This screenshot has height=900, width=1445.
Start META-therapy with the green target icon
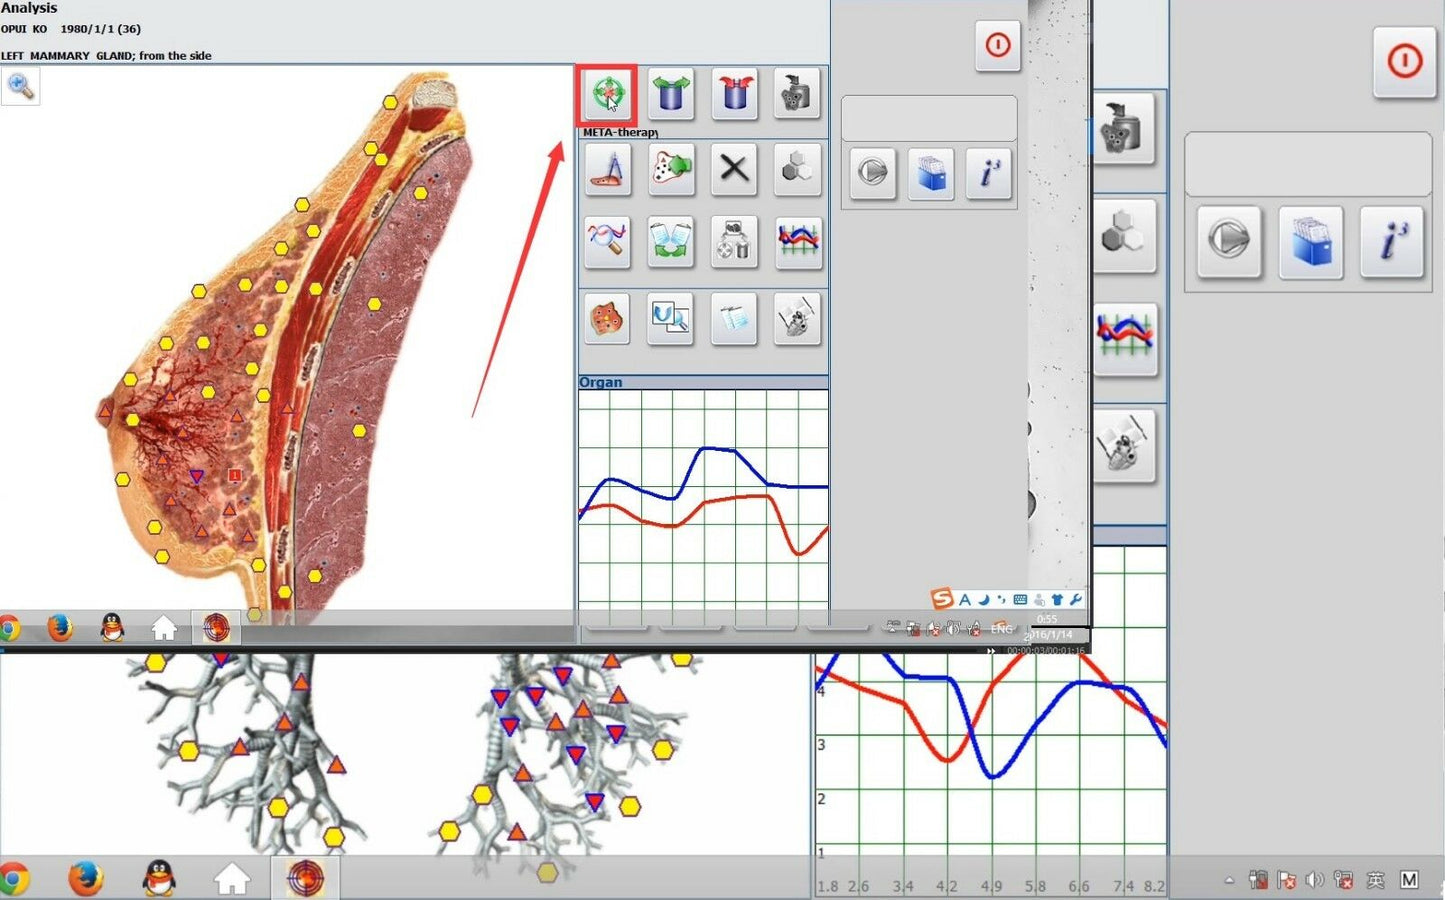[x=607, y=94]
